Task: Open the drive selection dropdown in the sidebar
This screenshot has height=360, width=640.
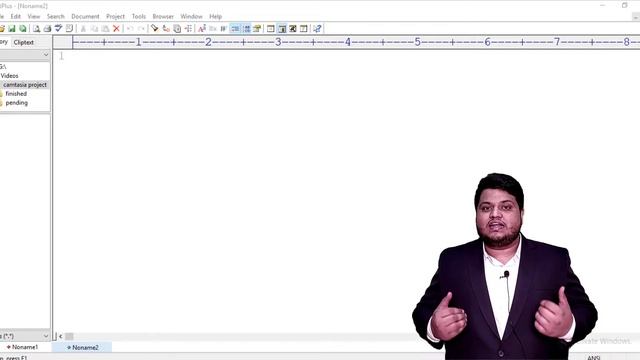Action: click(x=46, y=55)
